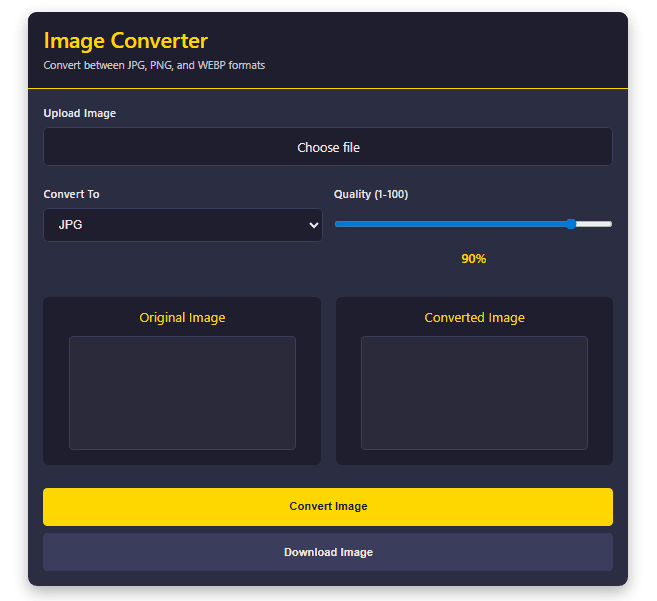657x601 pixels.
Task: Click the Quality (1-100) label
Action: (371, 194)
